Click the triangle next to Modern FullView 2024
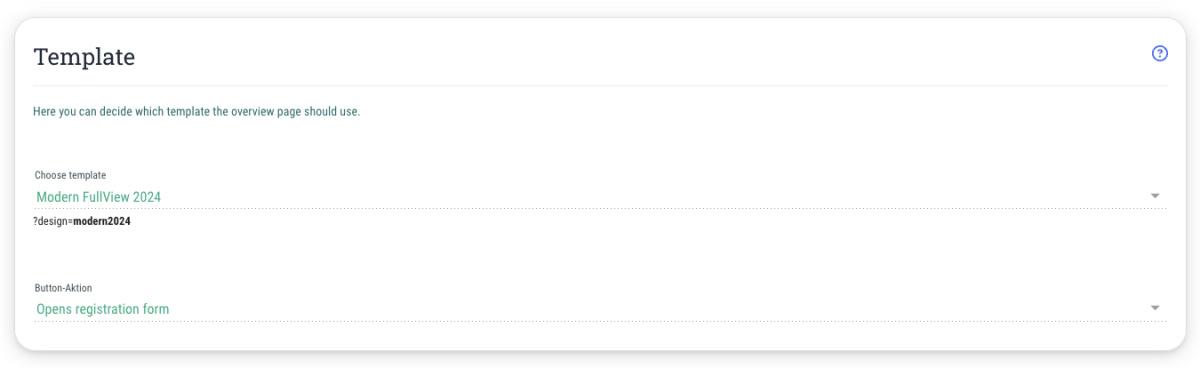This screenshot has height=368, width=1200. tap(1155, 197)
